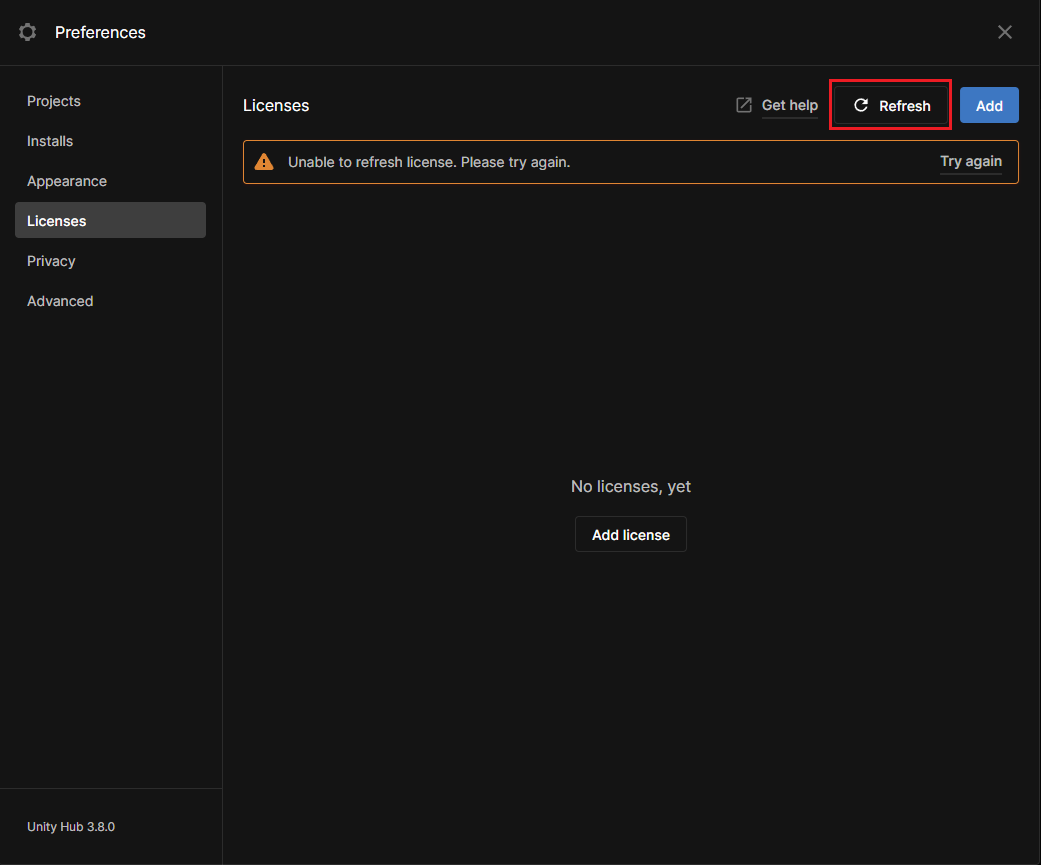Image resolution: width=1041 pixels, height=865 pixels.
Task: Open the Advanced settings section
Action: tap(60, 300)
